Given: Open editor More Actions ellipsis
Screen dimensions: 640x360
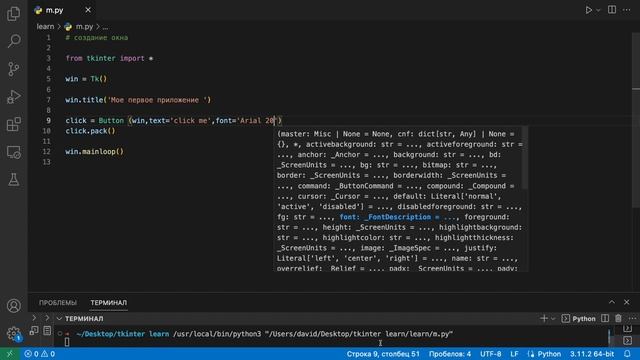Looking at the screenshot, I should [x=627, y=10].
